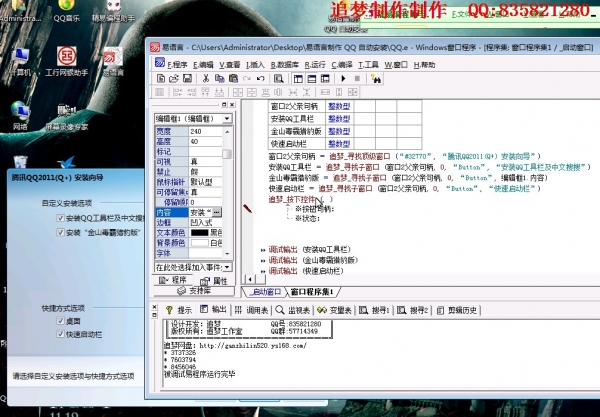Switch to the 调用表 bottom panel tab

pyautogui.click(x=251, y=310)
